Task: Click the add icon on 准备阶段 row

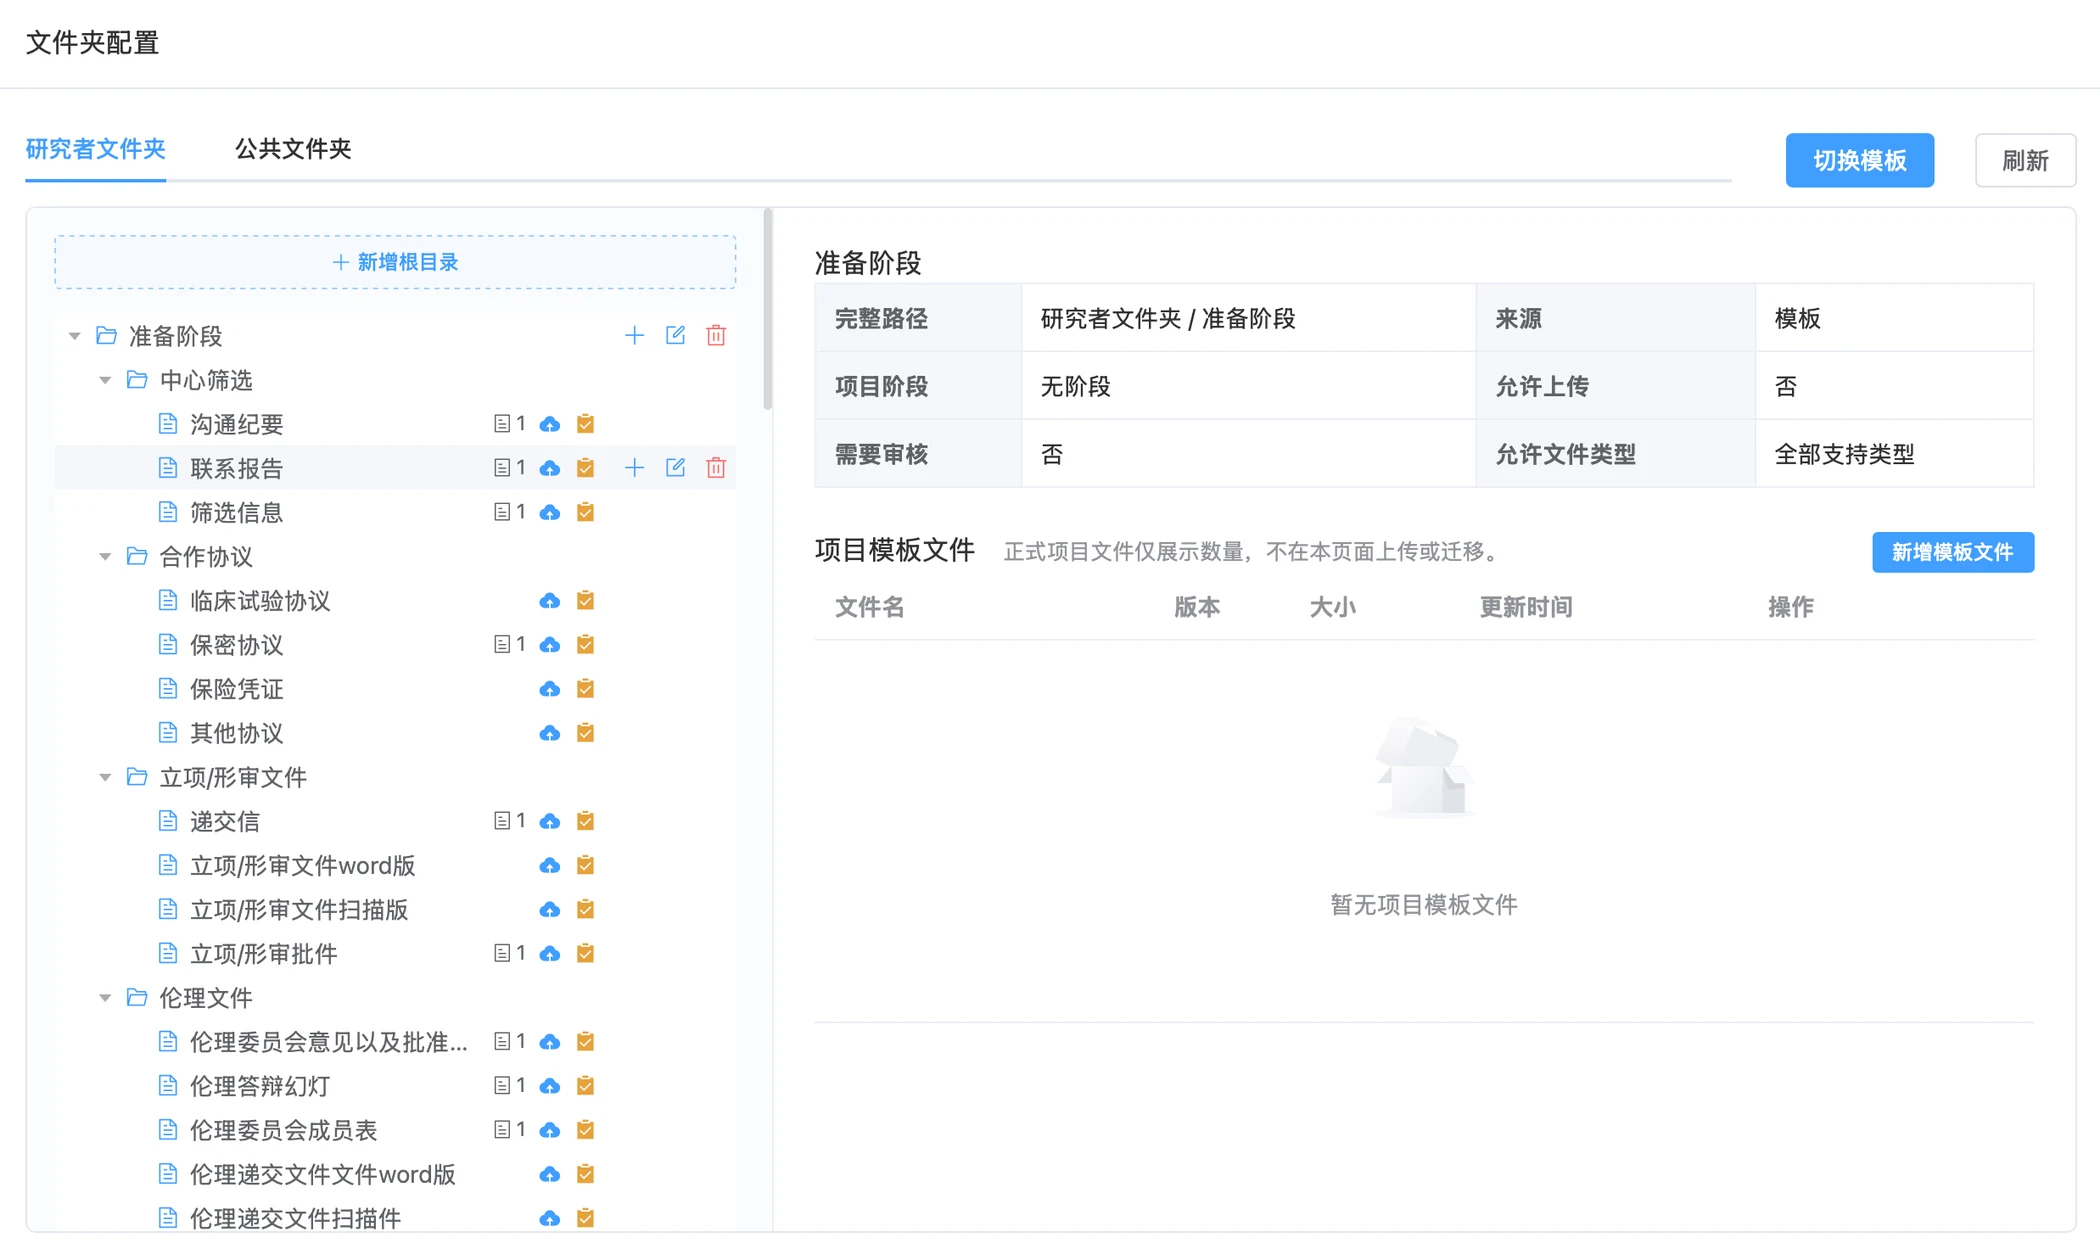Action: pos(634,336)
